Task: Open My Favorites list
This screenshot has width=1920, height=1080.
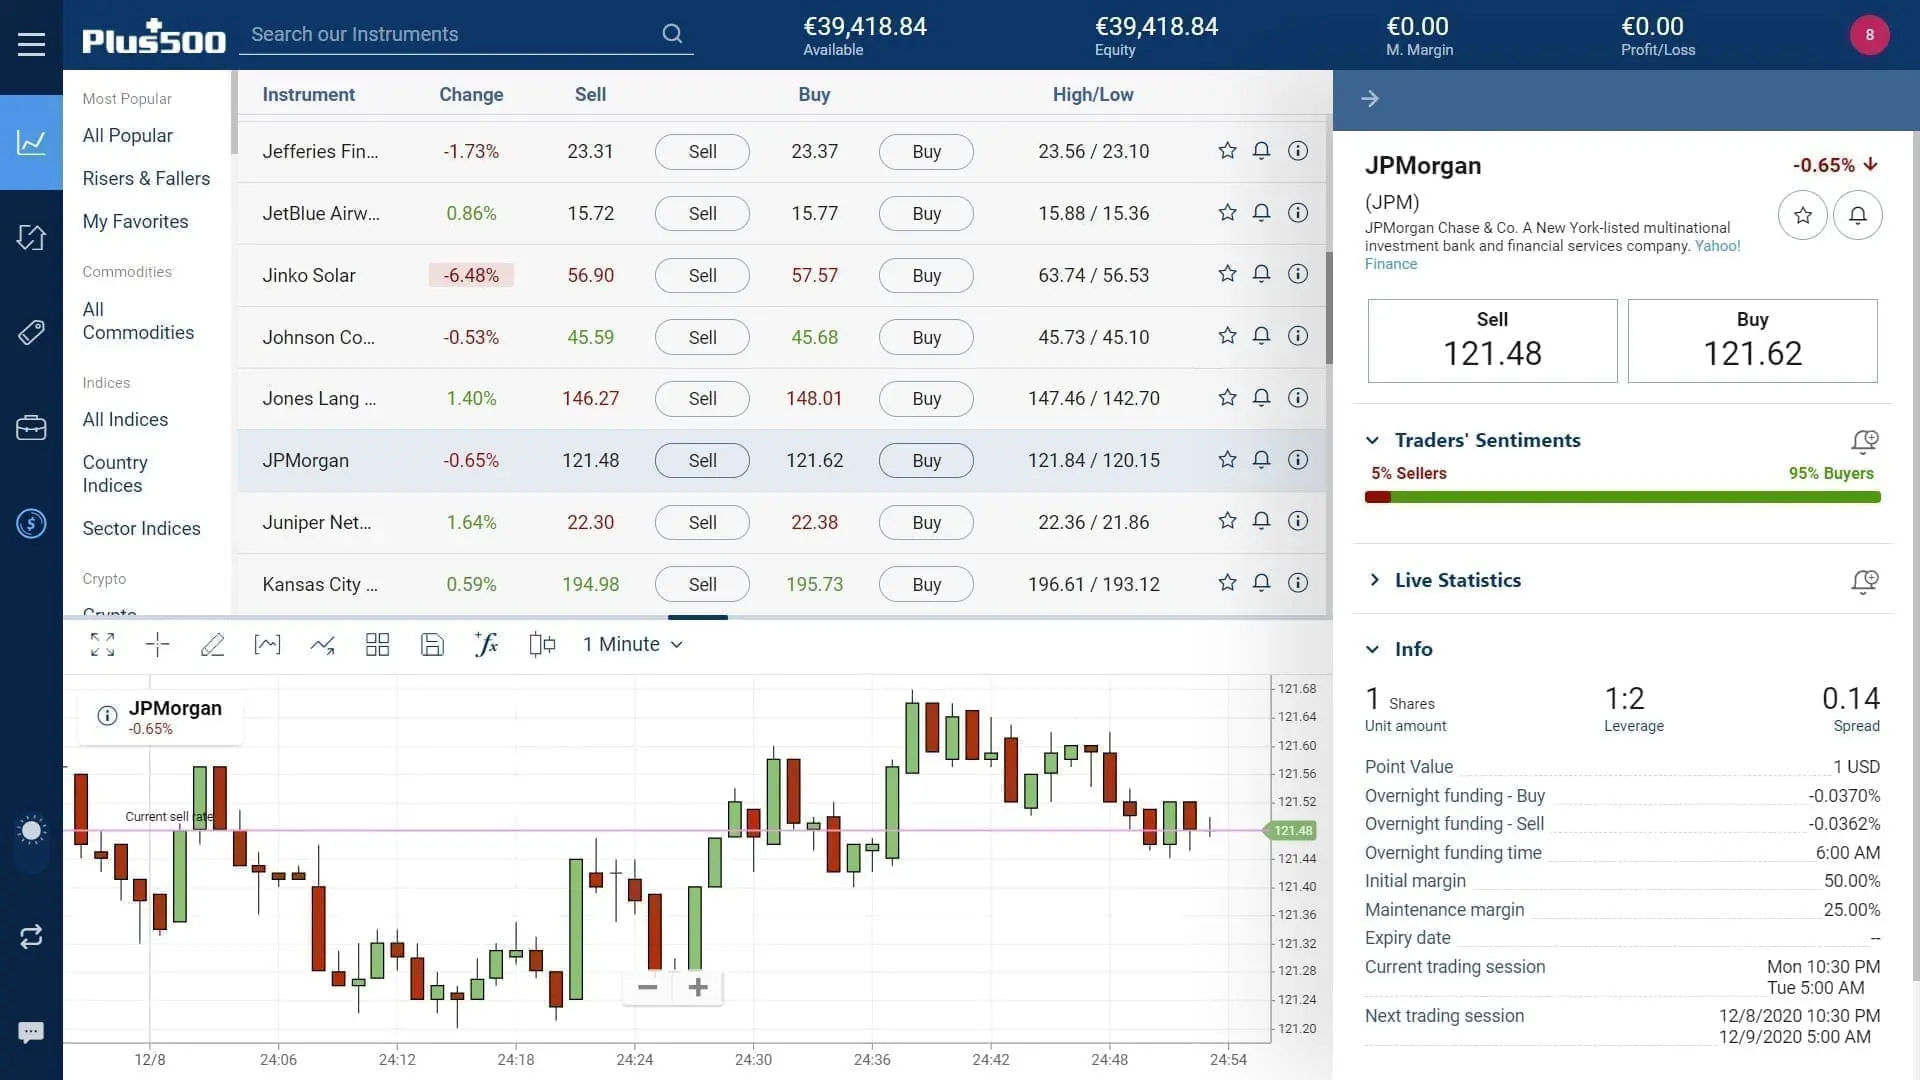Action: click(x=135, y=222)
